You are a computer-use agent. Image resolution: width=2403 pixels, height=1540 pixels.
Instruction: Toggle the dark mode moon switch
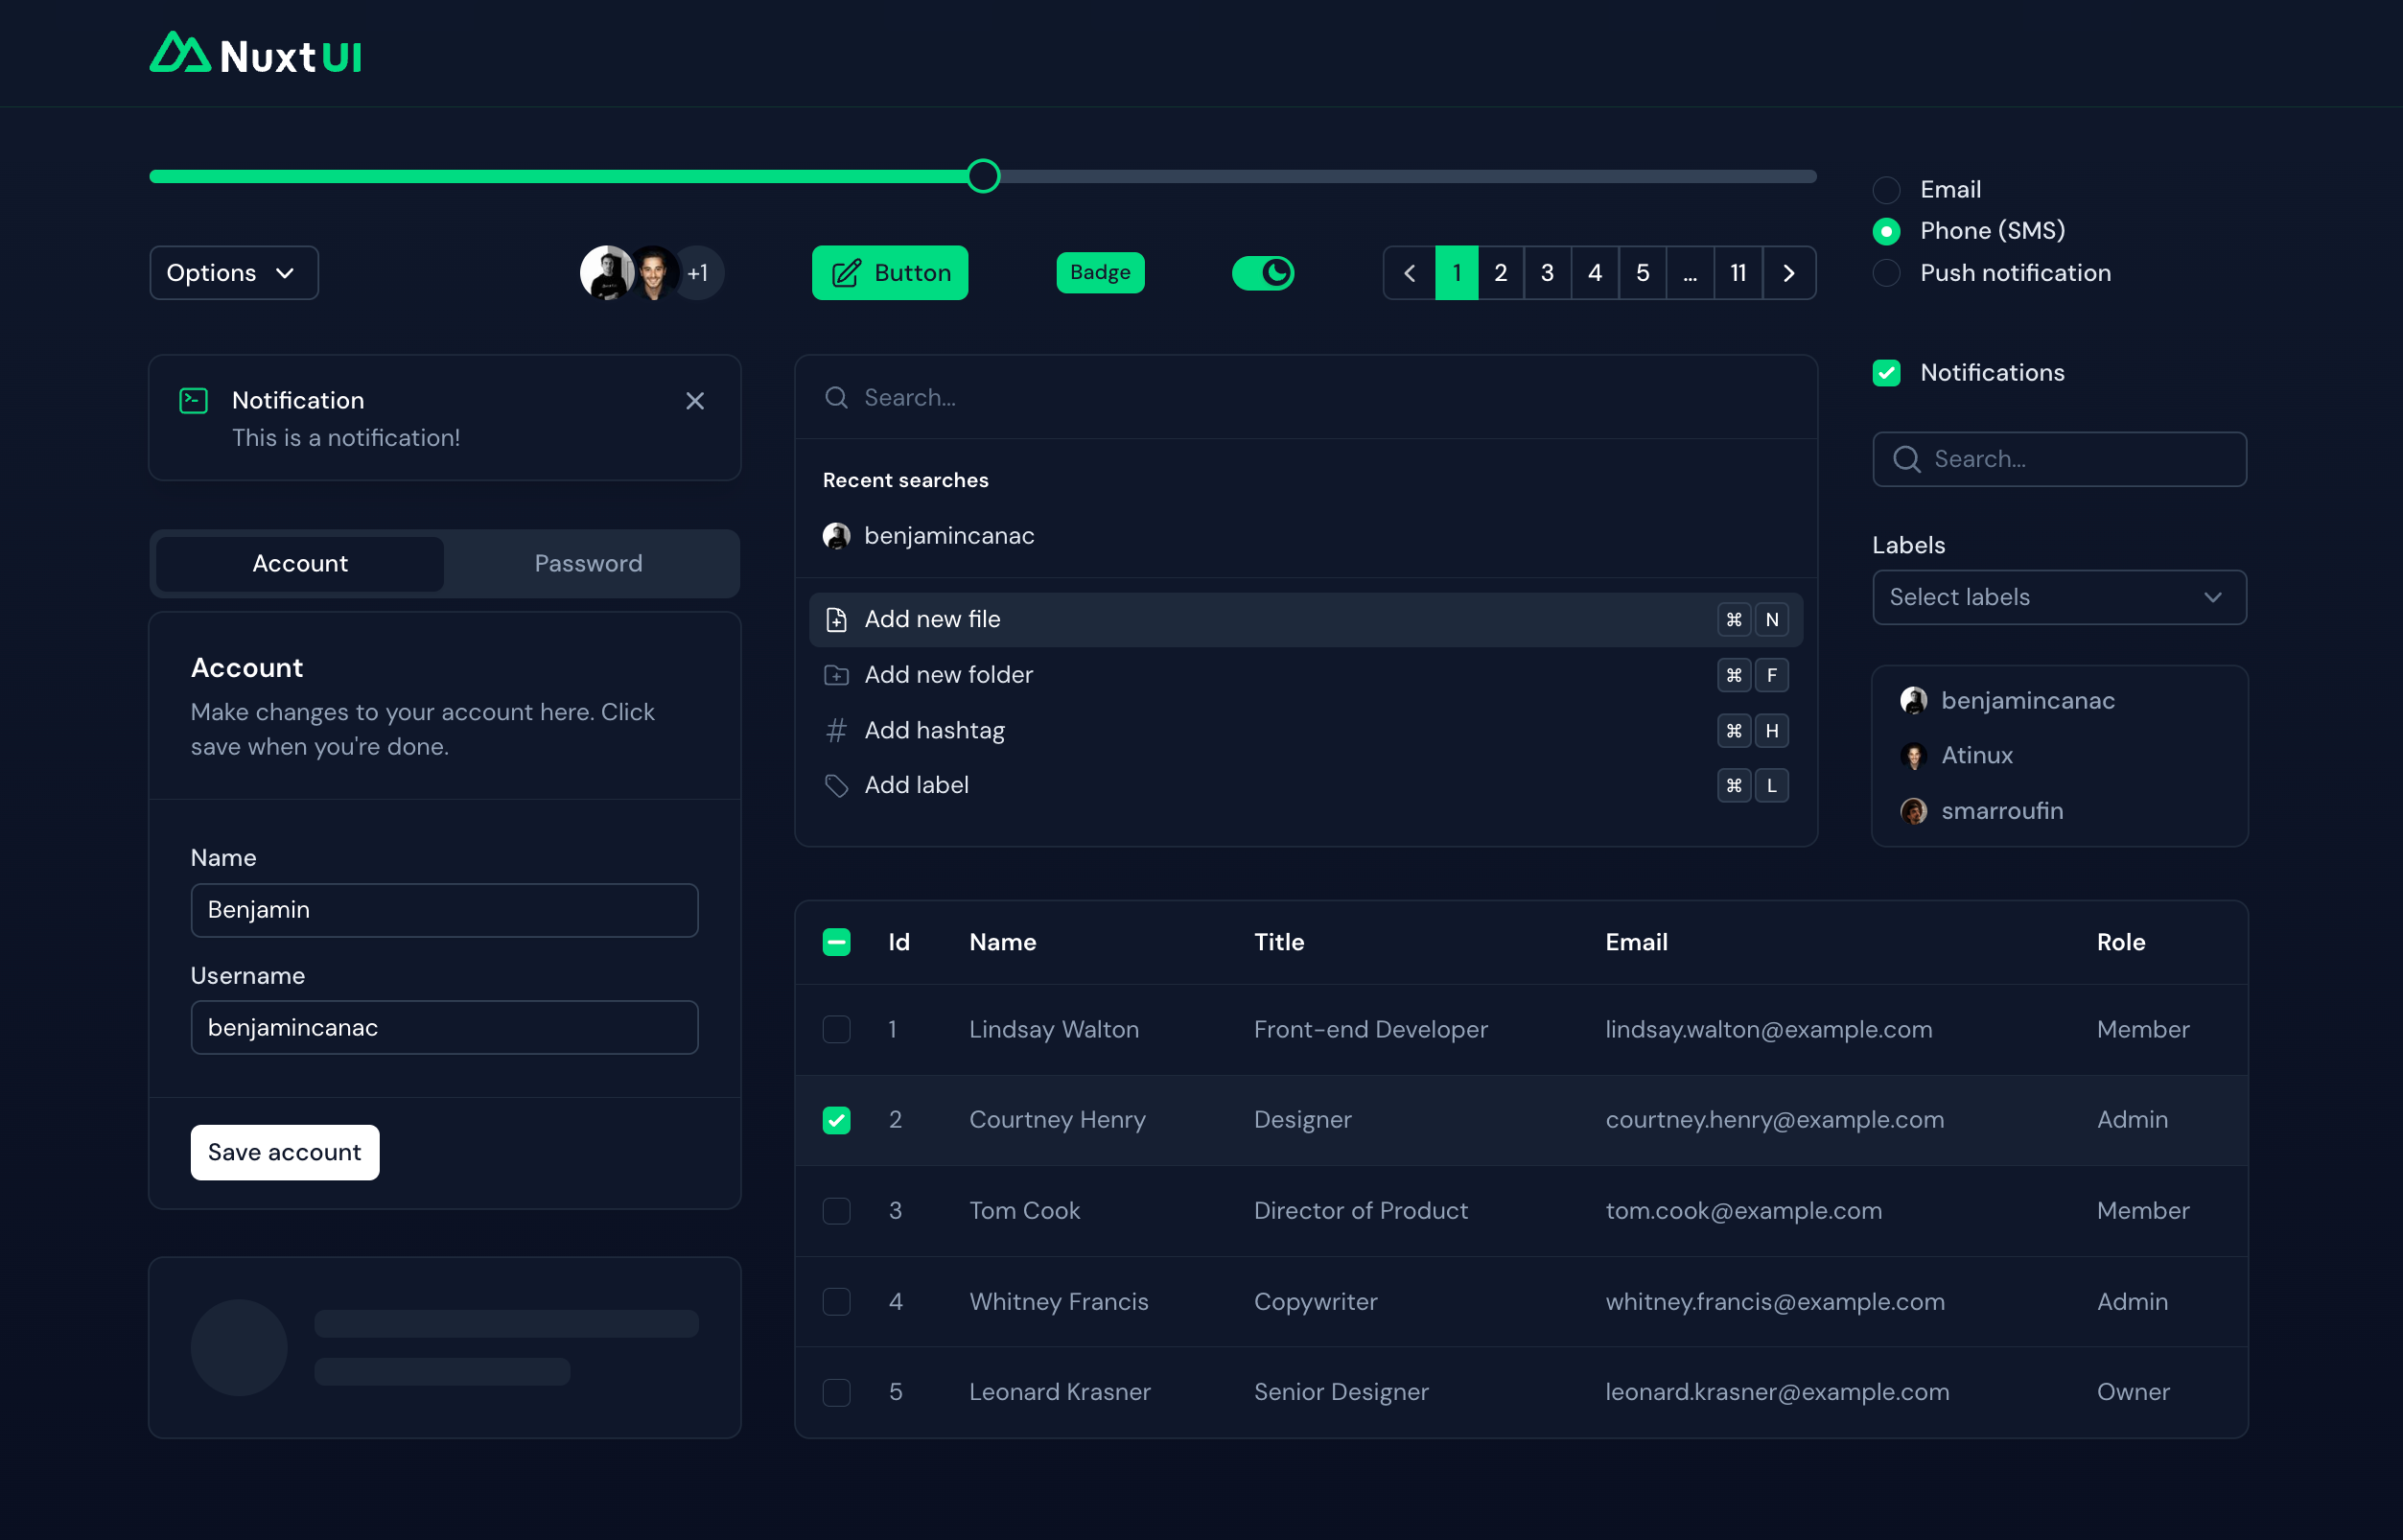pos(1263,273)
